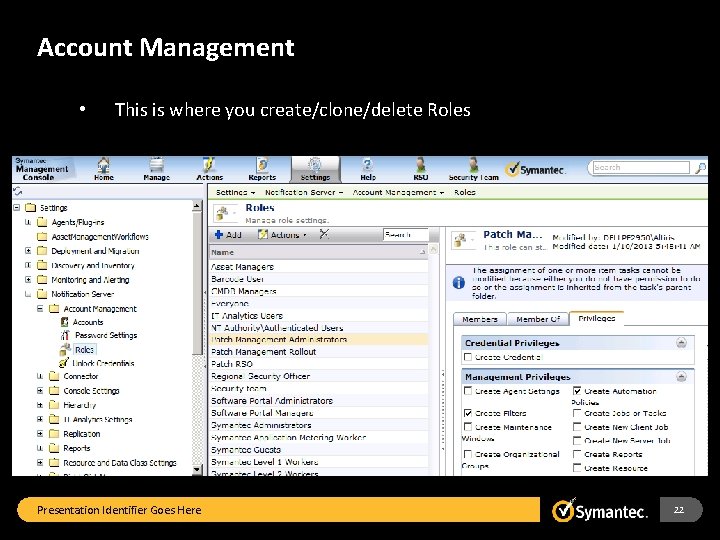
Task: Open the Security Team user icon
Action: (x=473, y=165)
